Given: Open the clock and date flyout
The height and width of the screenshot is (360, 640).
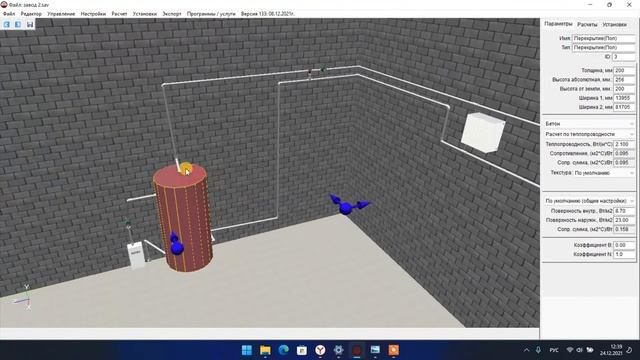Looking at the screenshot, I should click(x=611, y=350).
